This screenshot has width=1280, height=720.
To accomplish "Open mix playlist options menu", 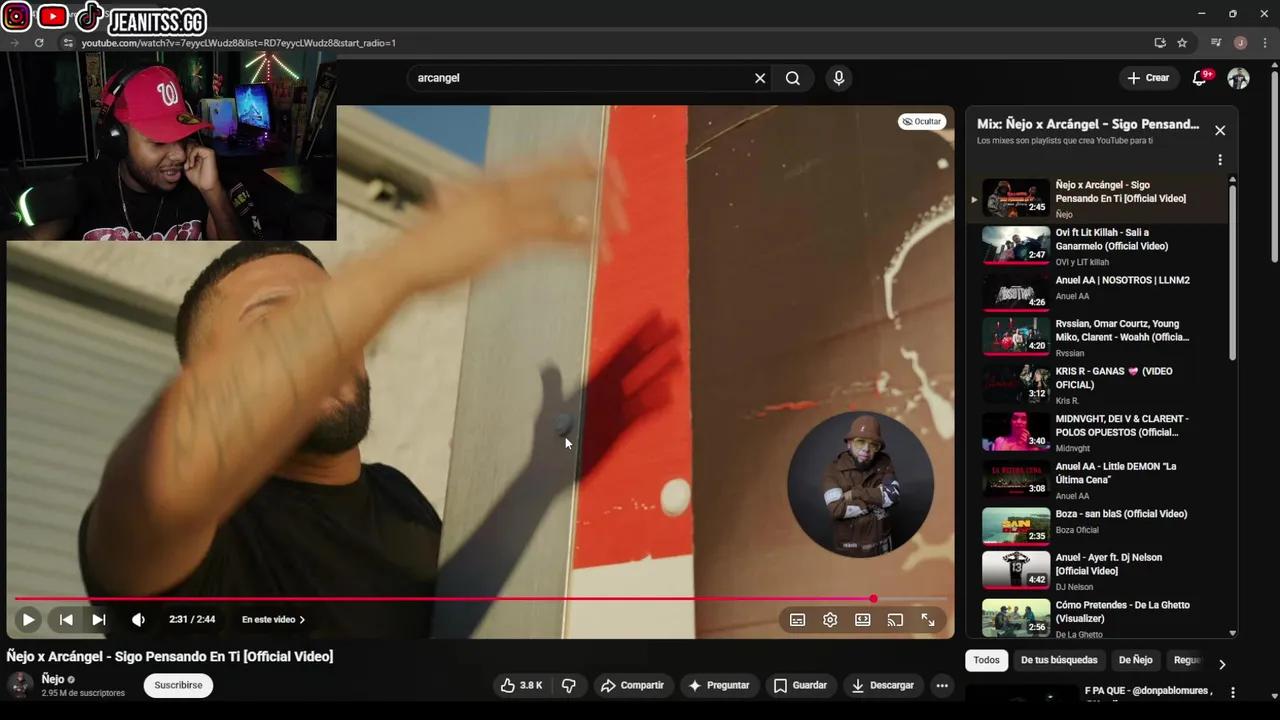I will 1220,160.
